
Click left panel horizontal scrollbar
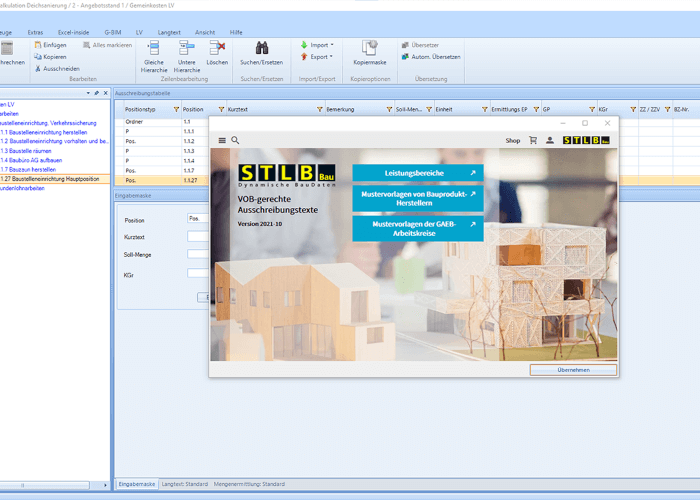pyautogui.click(x=45, y=485)
